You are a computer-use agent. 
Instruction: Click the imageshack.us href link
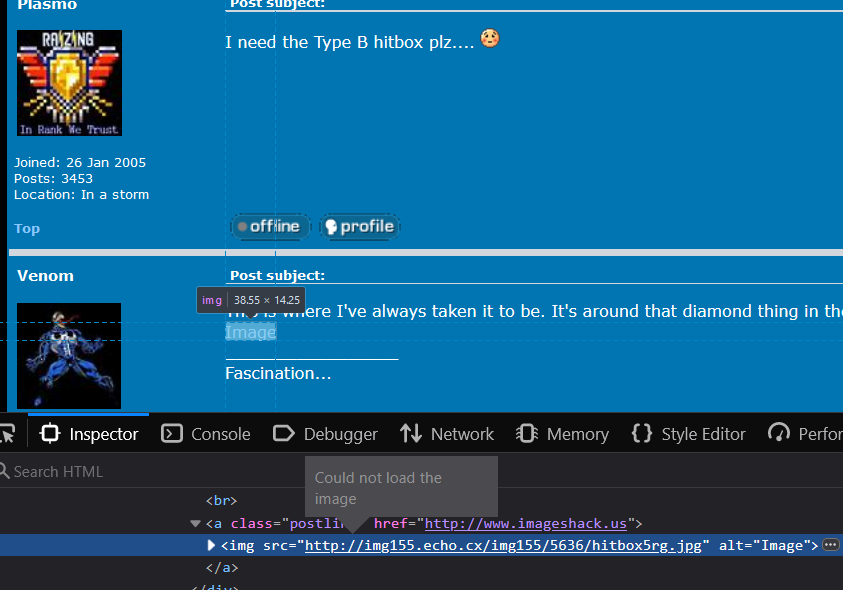pos(525,523)
